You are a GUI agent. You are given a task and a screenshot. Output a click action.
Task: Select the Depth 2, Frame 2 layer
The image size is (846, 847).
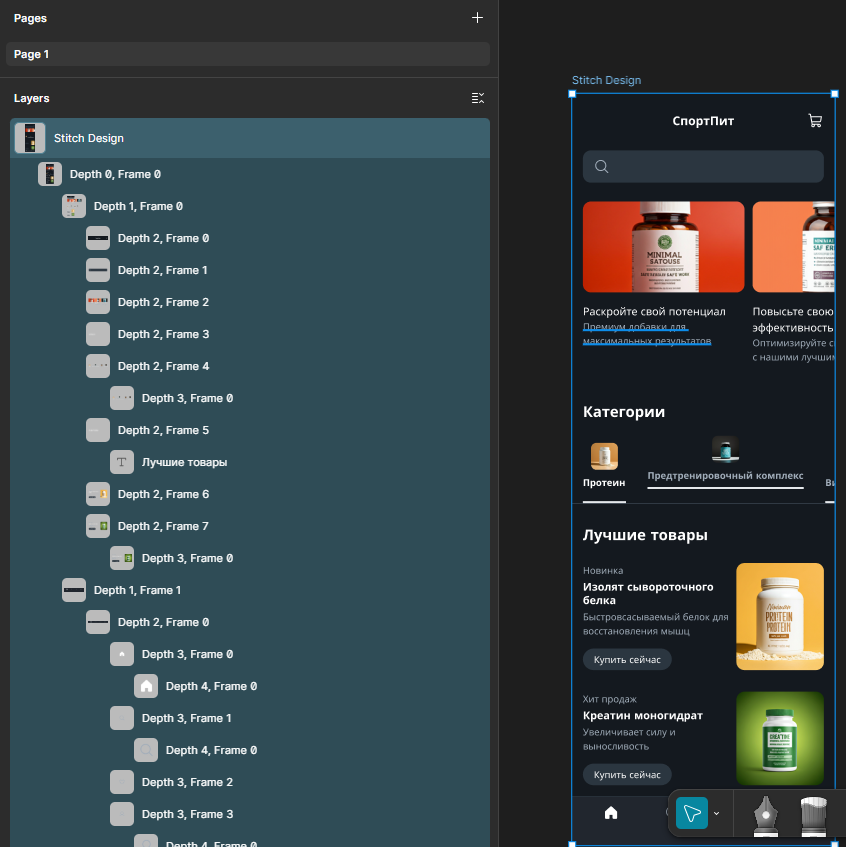[250, 302]
